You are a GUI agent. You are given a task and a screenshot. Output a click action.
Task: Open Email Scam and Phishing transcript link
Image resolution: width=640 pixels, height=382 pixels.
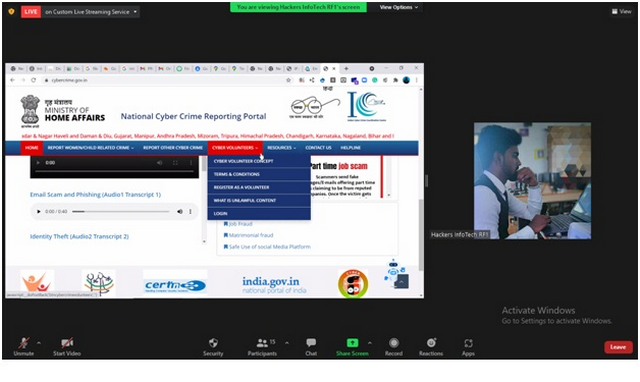point(95,195)
